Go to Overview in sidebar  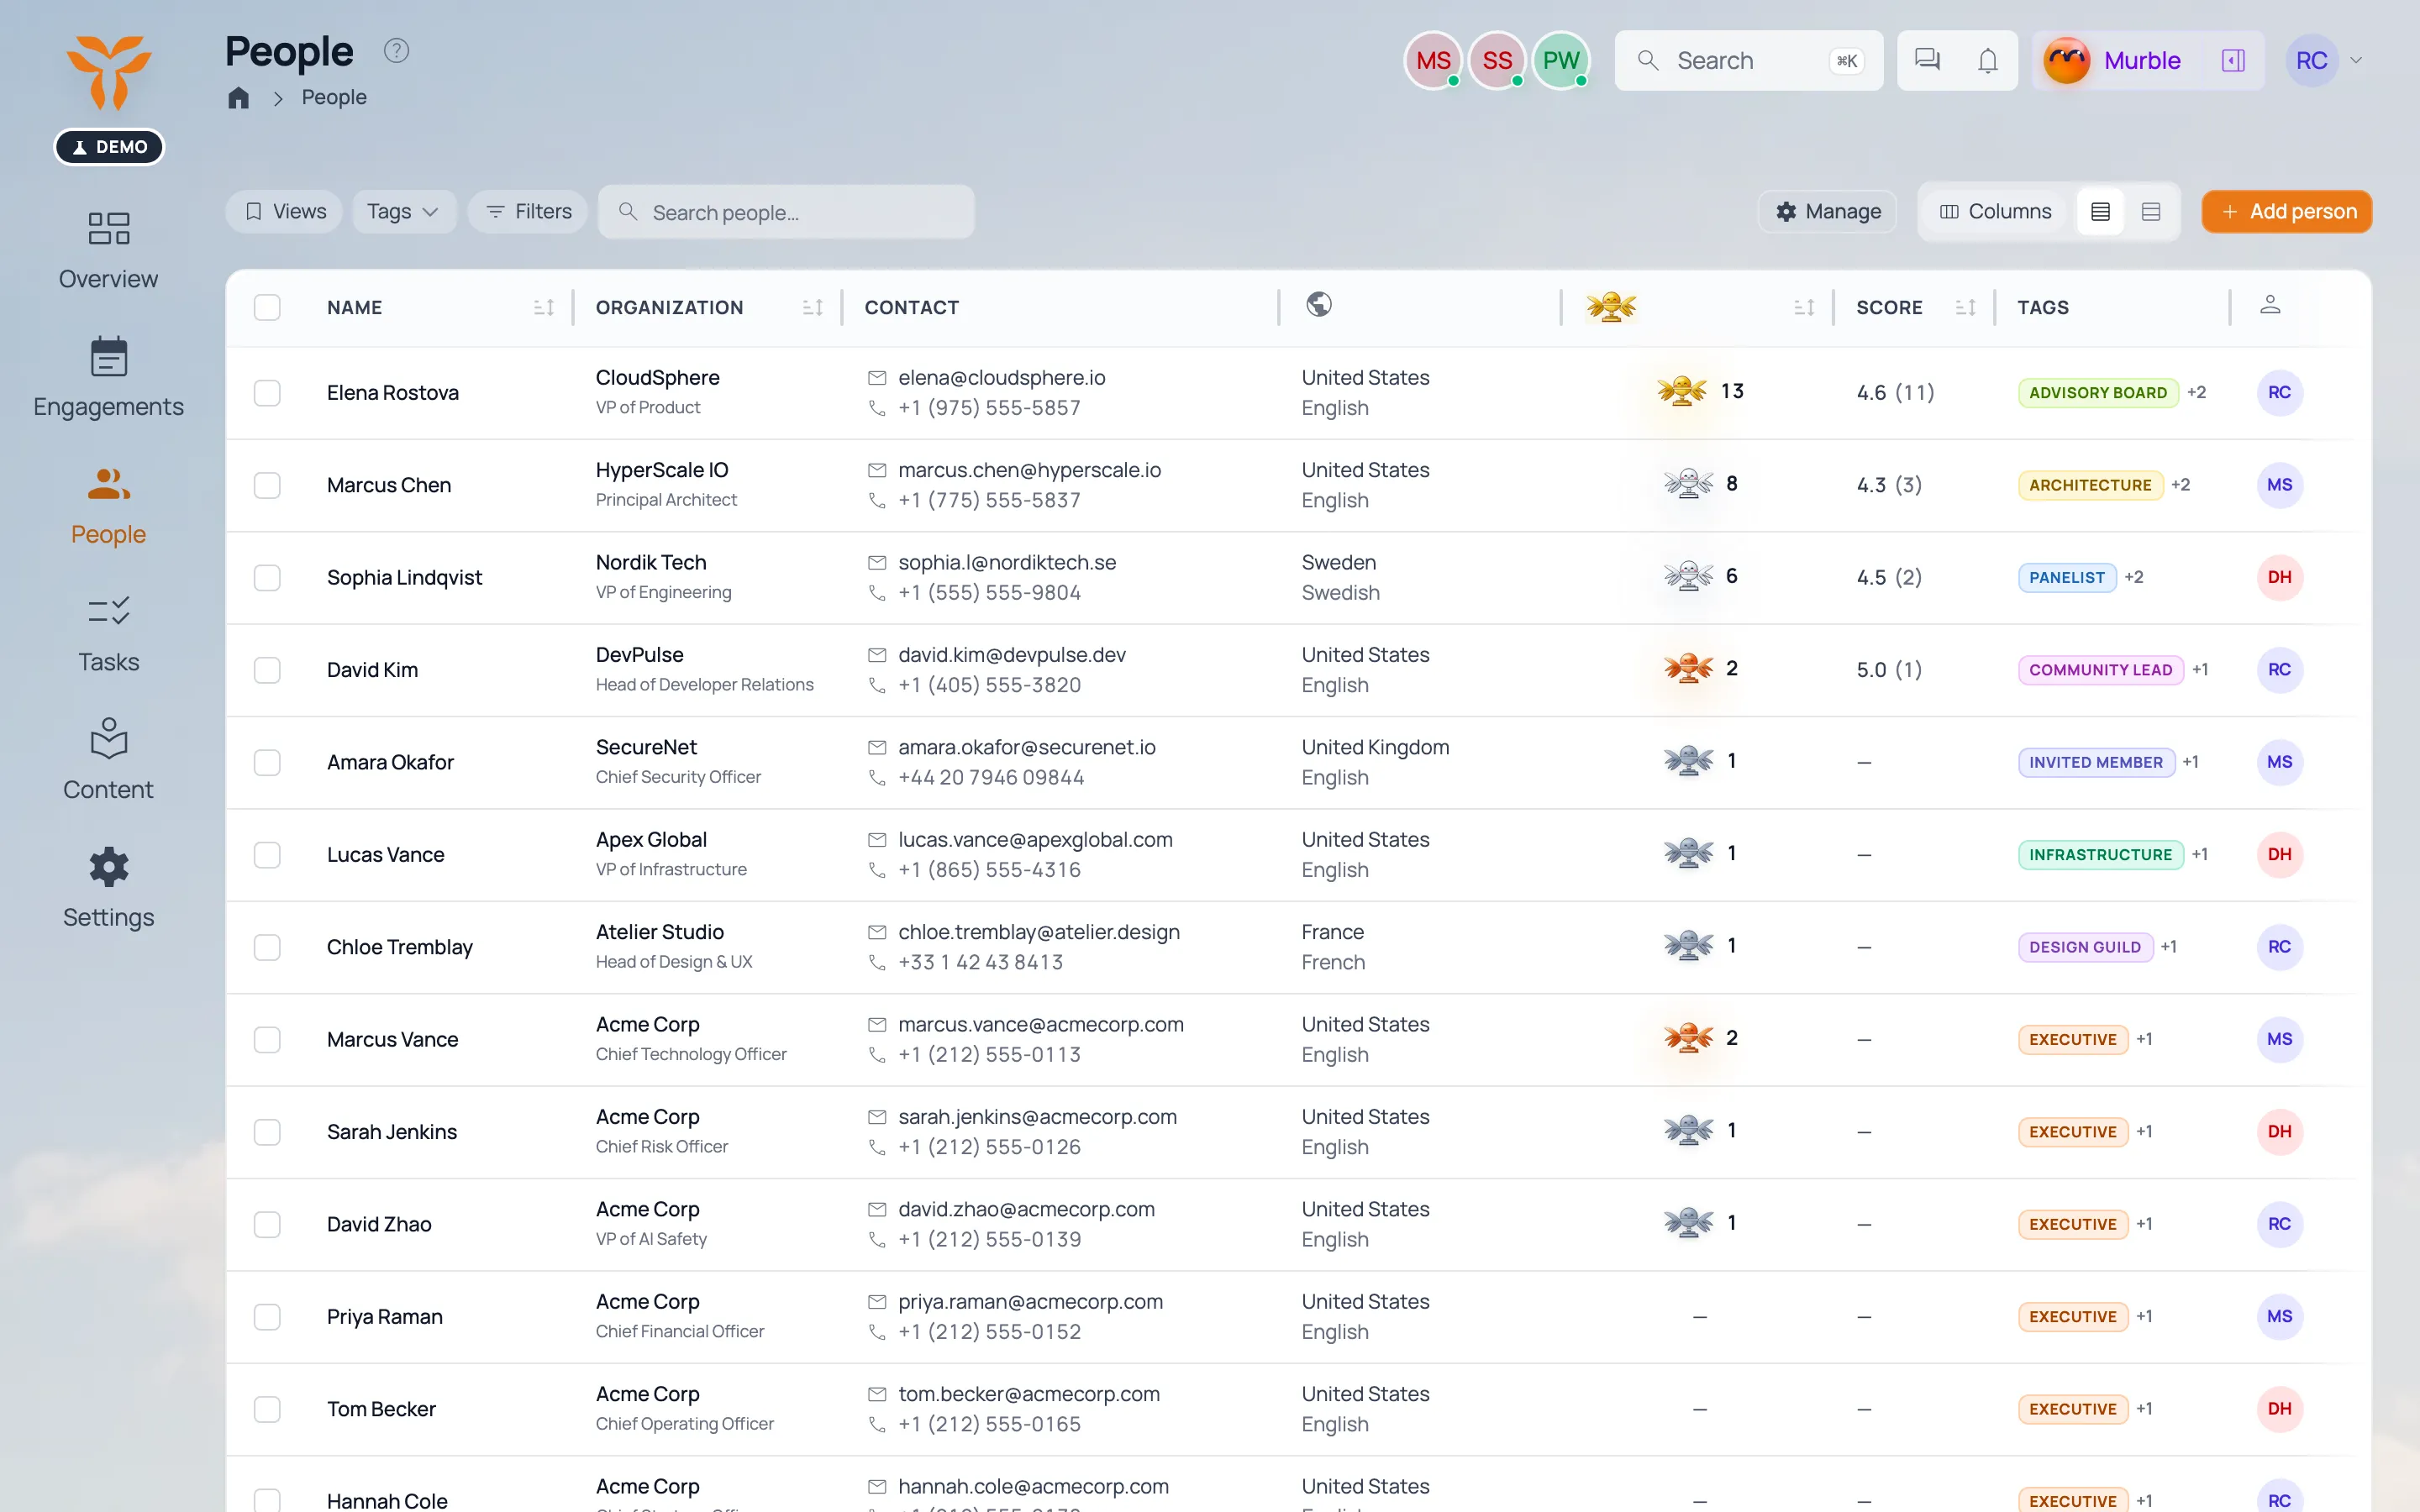pos(108,250)
